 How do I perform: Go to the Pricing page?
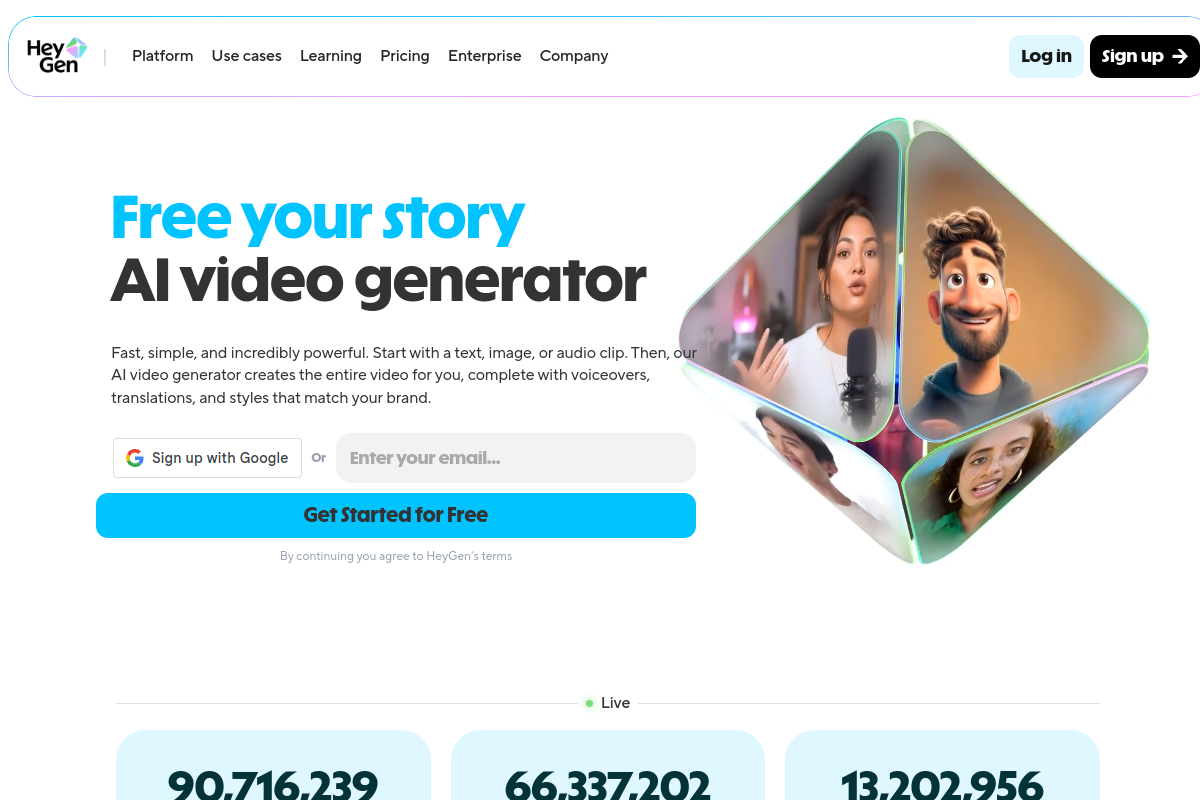point(405,56)
